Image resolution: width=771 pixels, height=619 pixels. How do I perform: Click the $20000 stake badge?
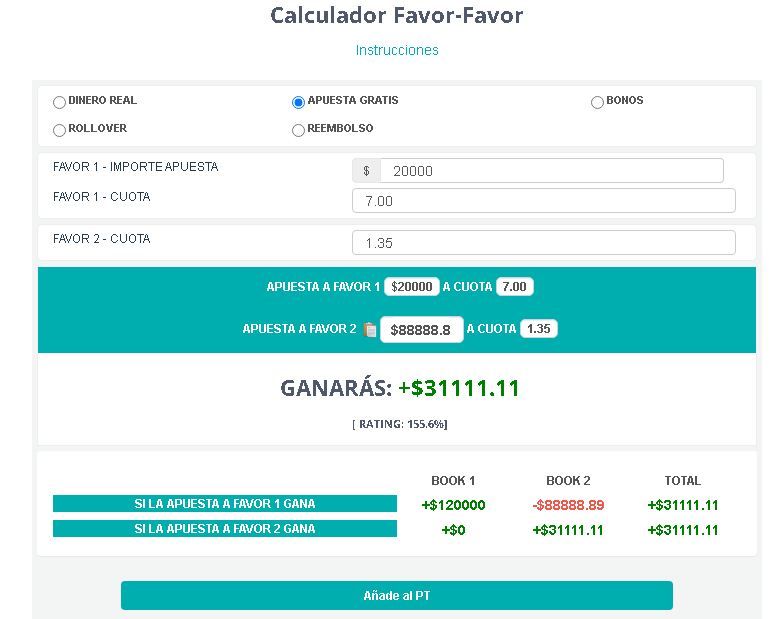[x=412, y=287]
